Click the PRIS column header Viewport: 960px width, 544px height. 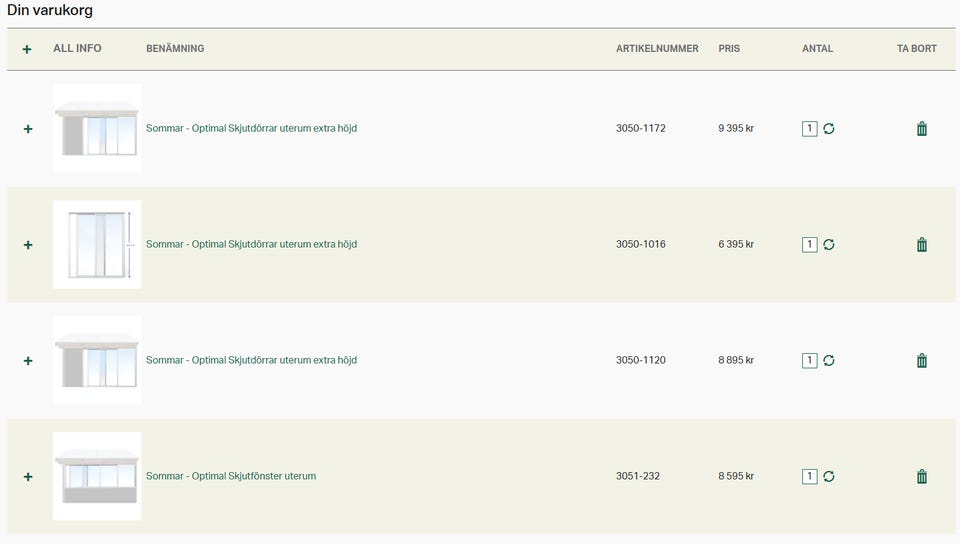729,48
